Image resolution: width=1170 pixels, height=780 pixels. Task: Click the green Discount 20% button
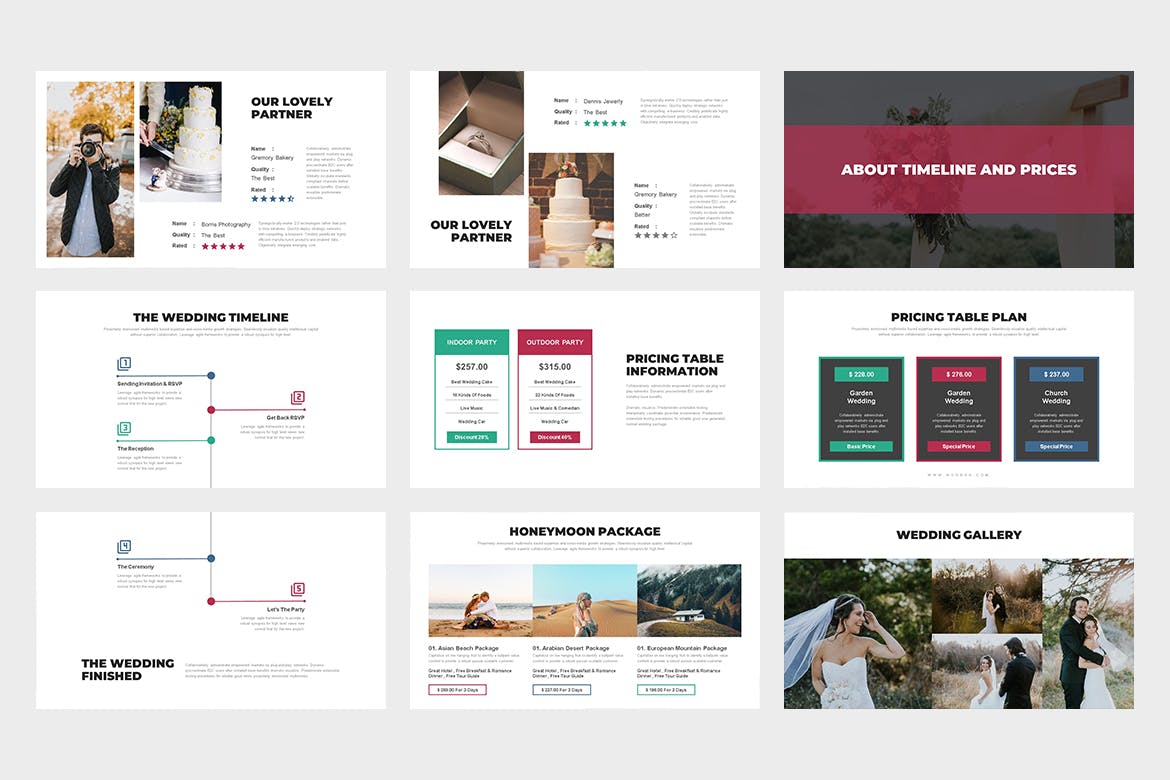click(471, 437)
